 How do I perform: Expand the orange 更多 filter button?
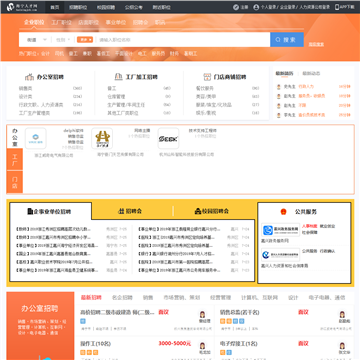pos(85,40)
